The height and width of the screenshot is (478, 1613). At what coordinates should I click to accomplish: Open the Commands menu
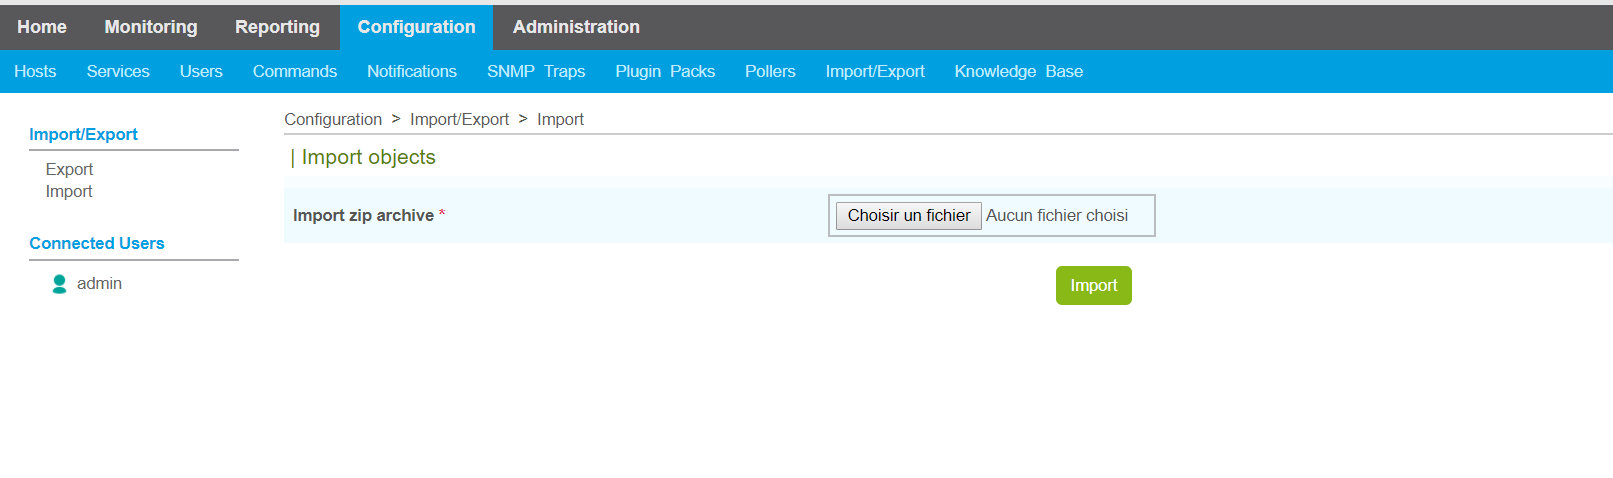click(294, 72)
